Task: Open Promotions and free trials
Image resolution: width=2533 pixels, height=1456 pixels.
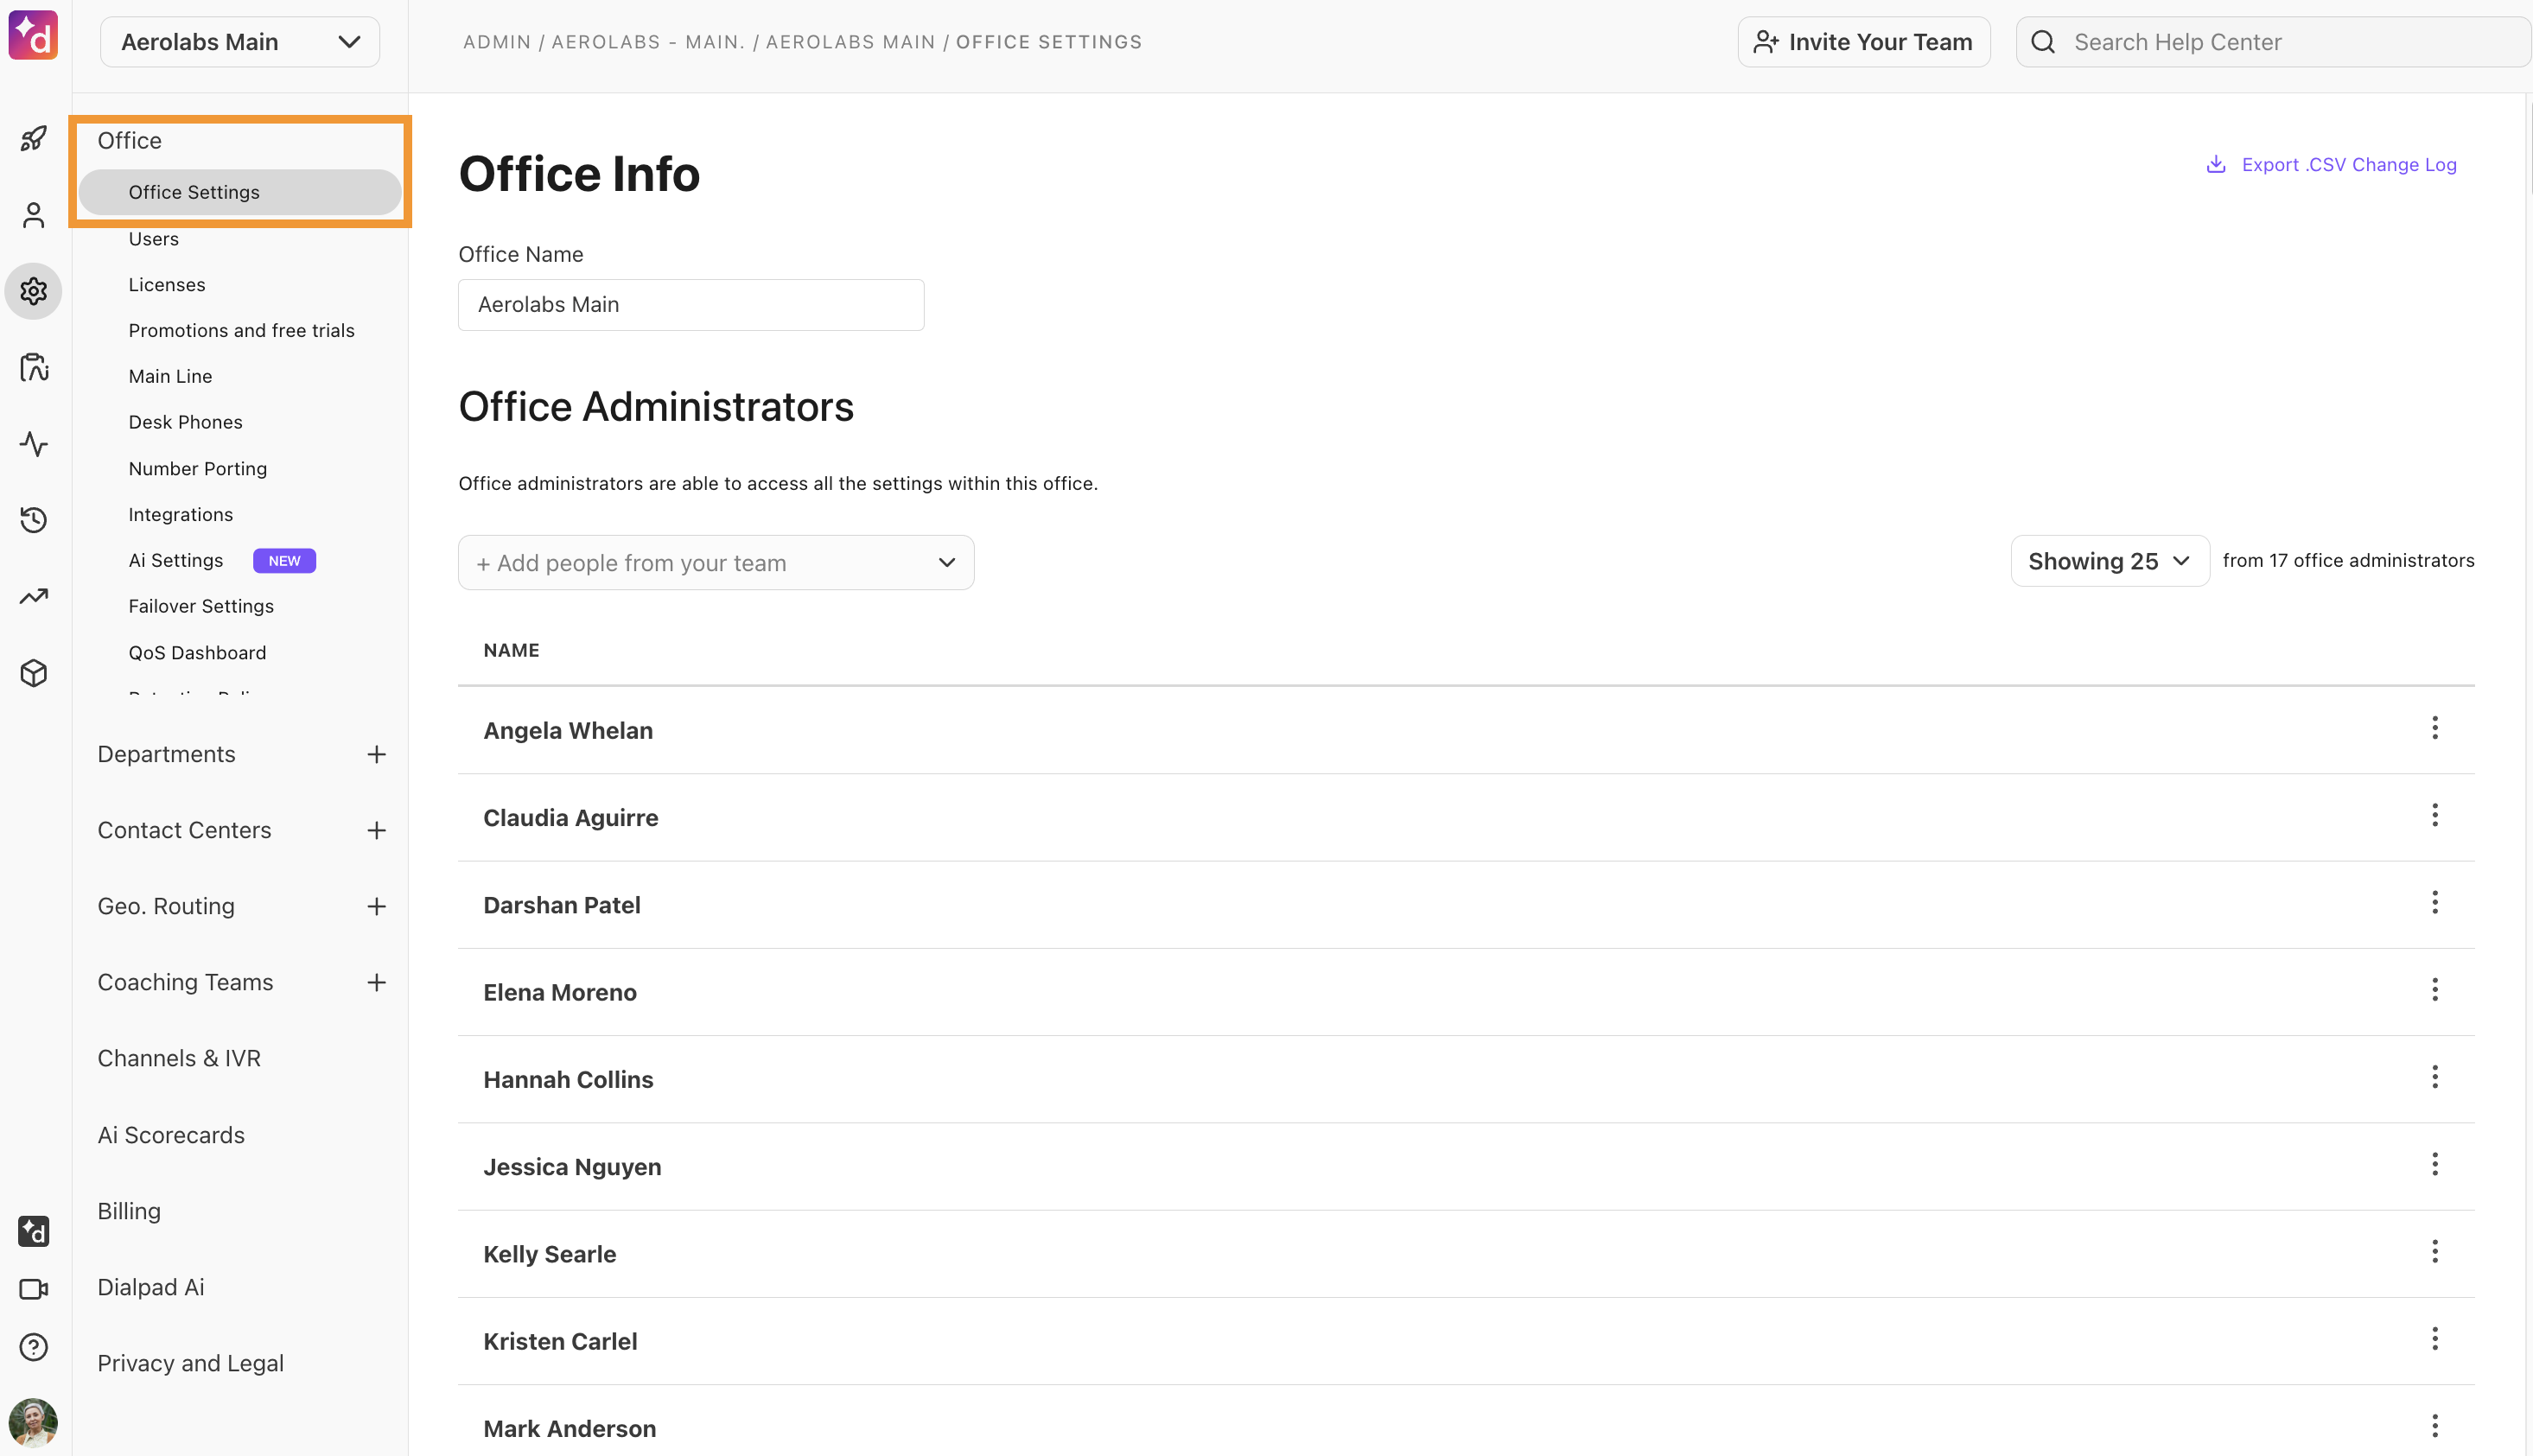Action: tap(242, 331)
